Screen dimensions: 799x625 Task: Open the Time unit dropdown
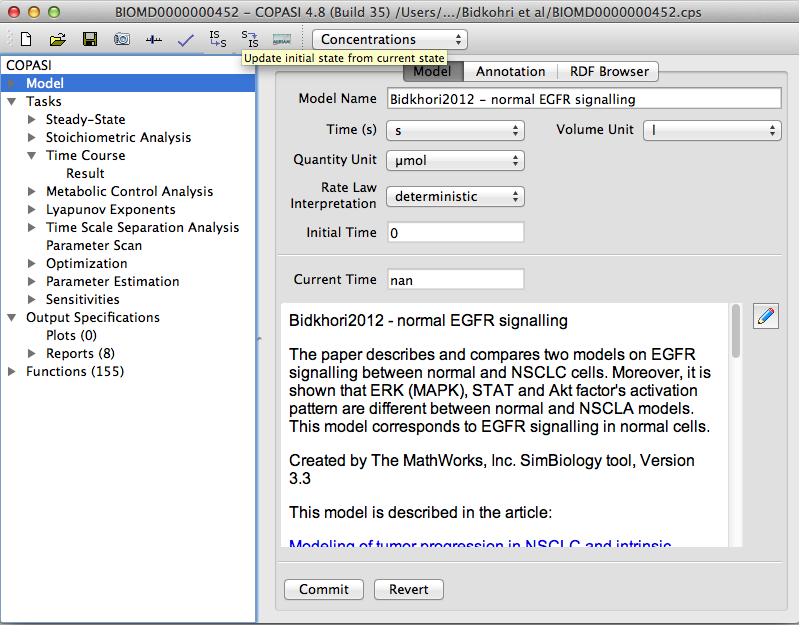(456, 130)
